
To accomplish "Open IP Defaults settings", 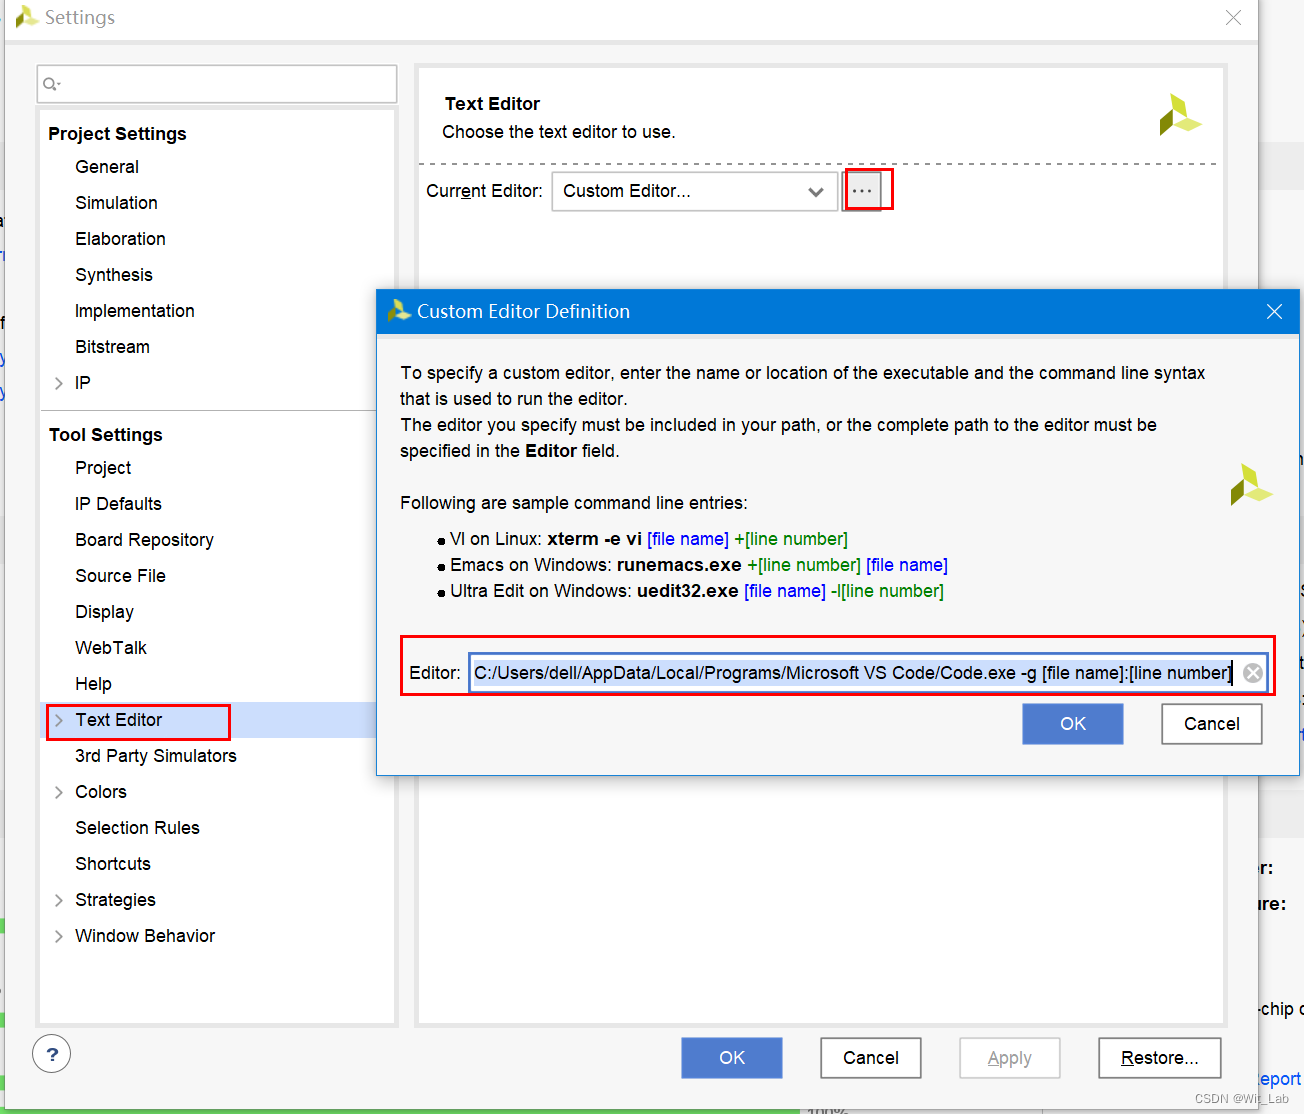I will (x=118, y=504).
